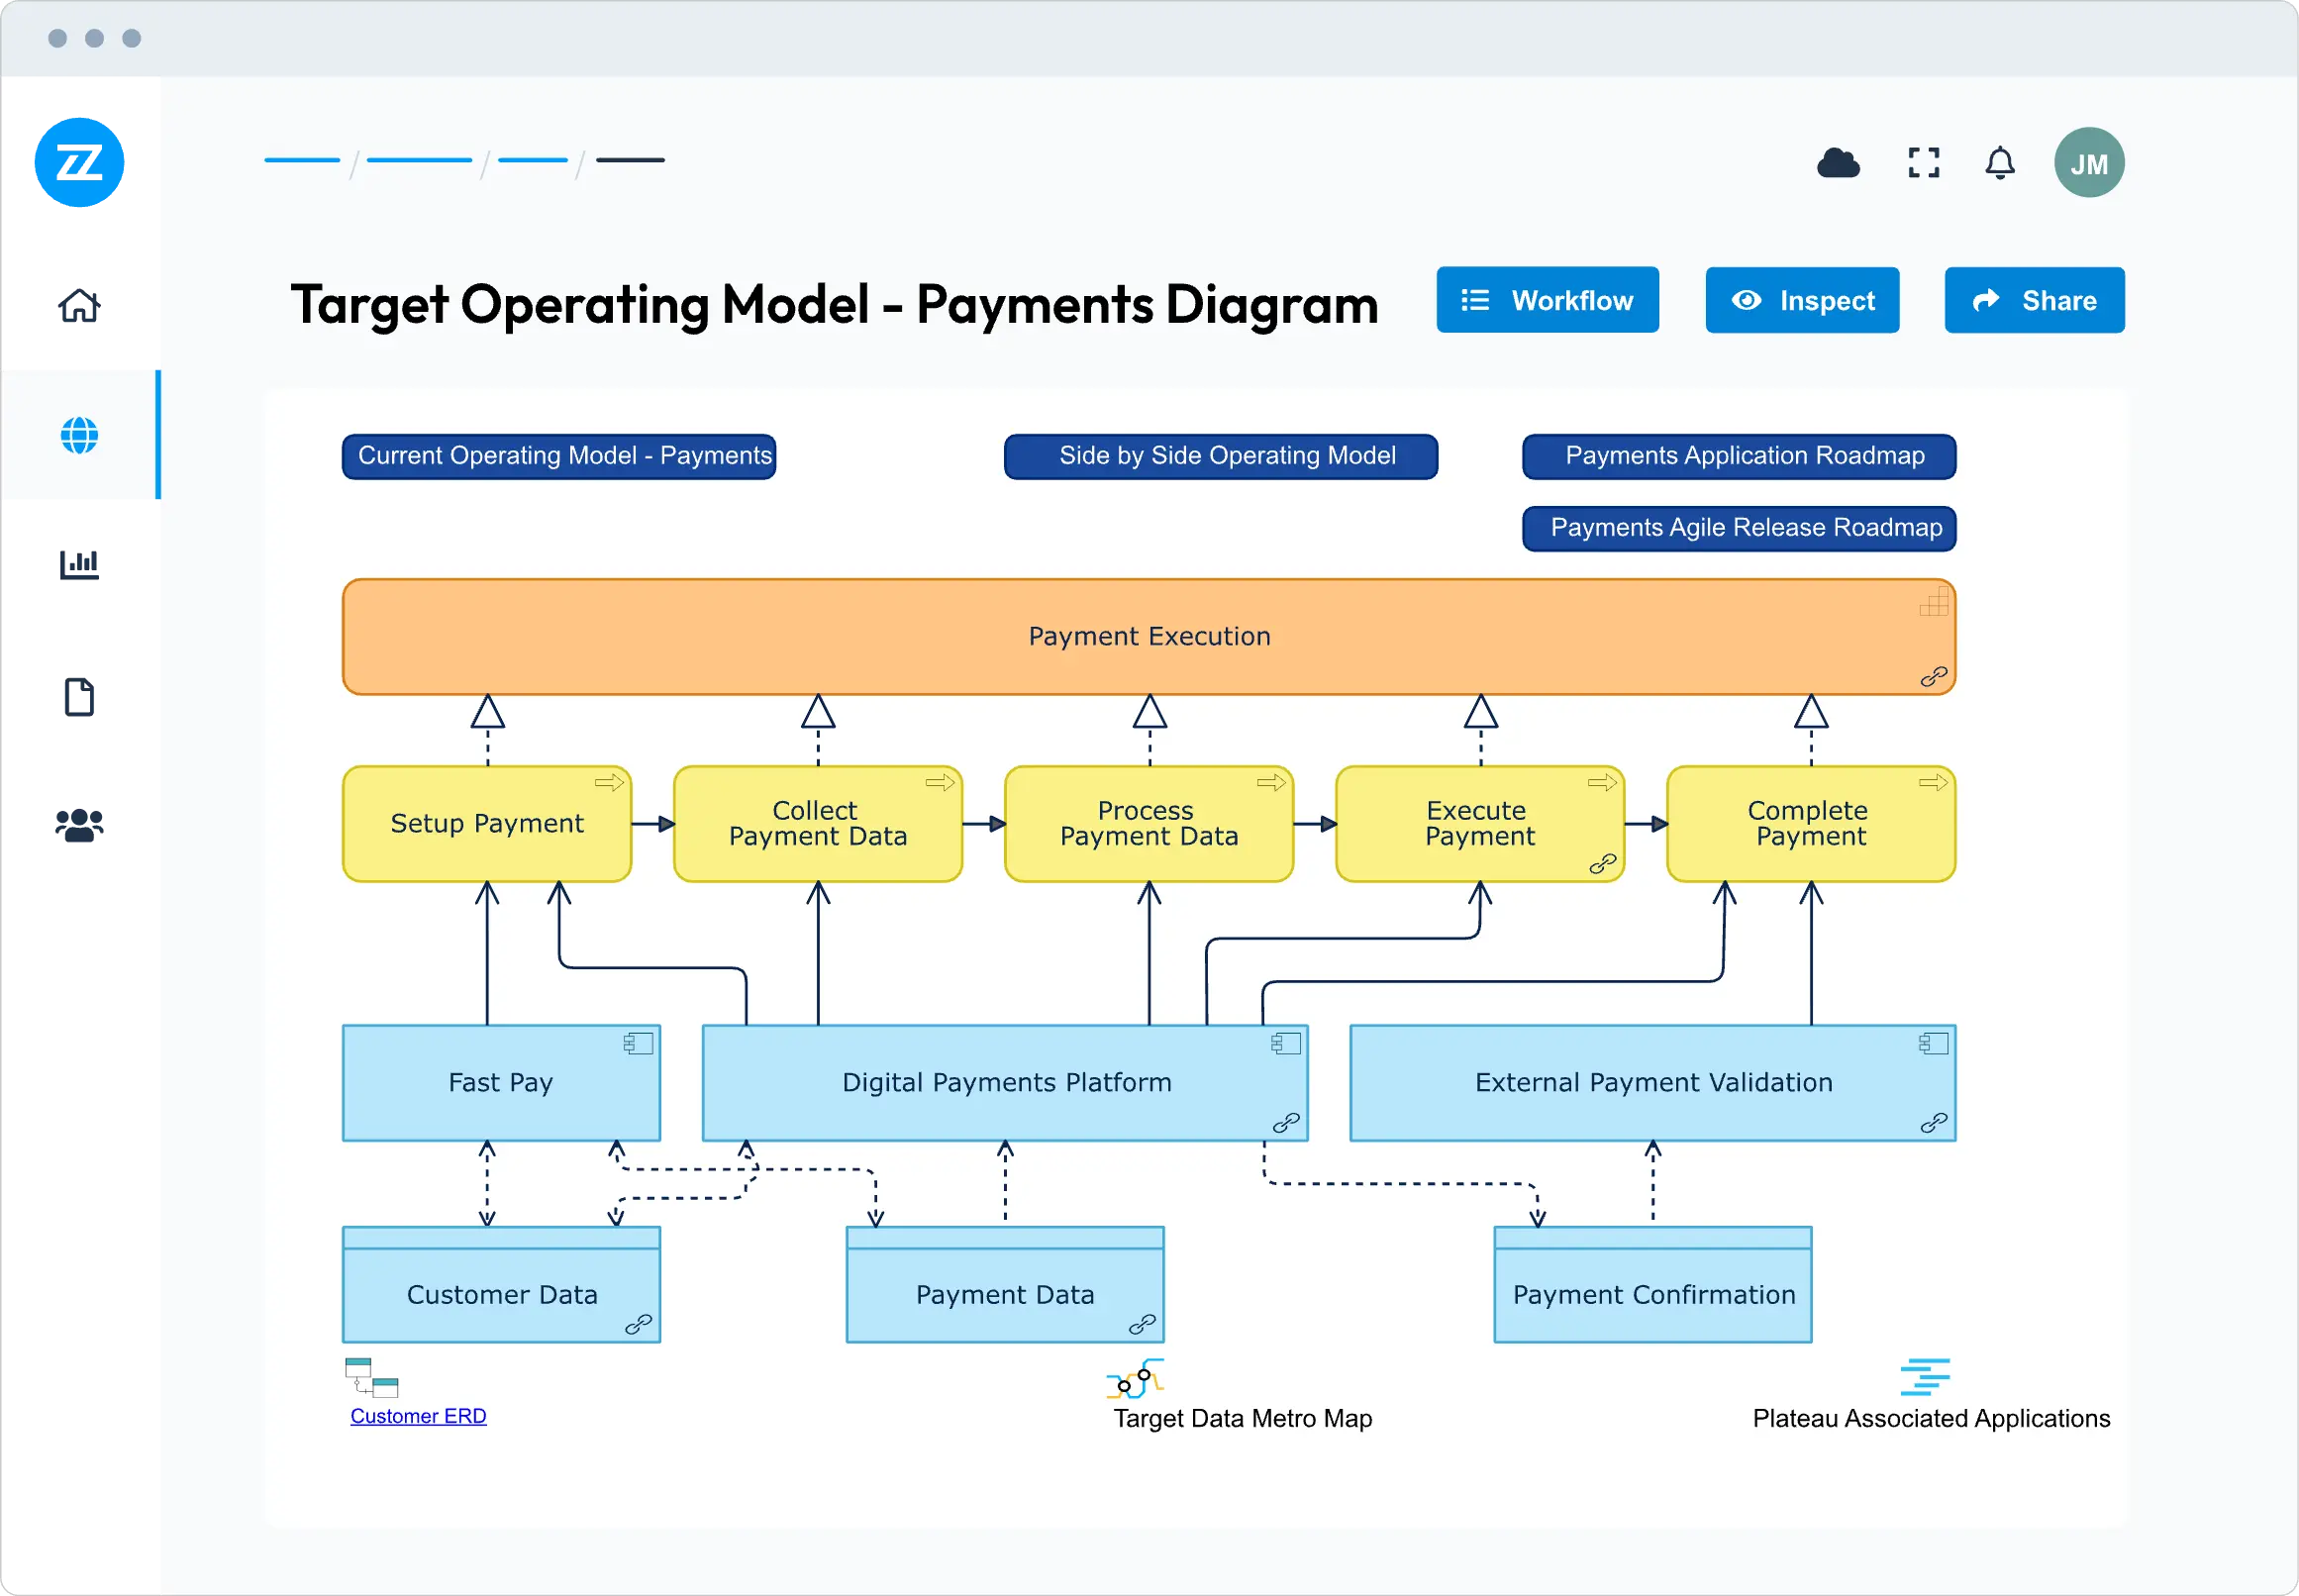
Task: Click the cloud sync icon in the top bar
Action: click(x=1838, y=162)
